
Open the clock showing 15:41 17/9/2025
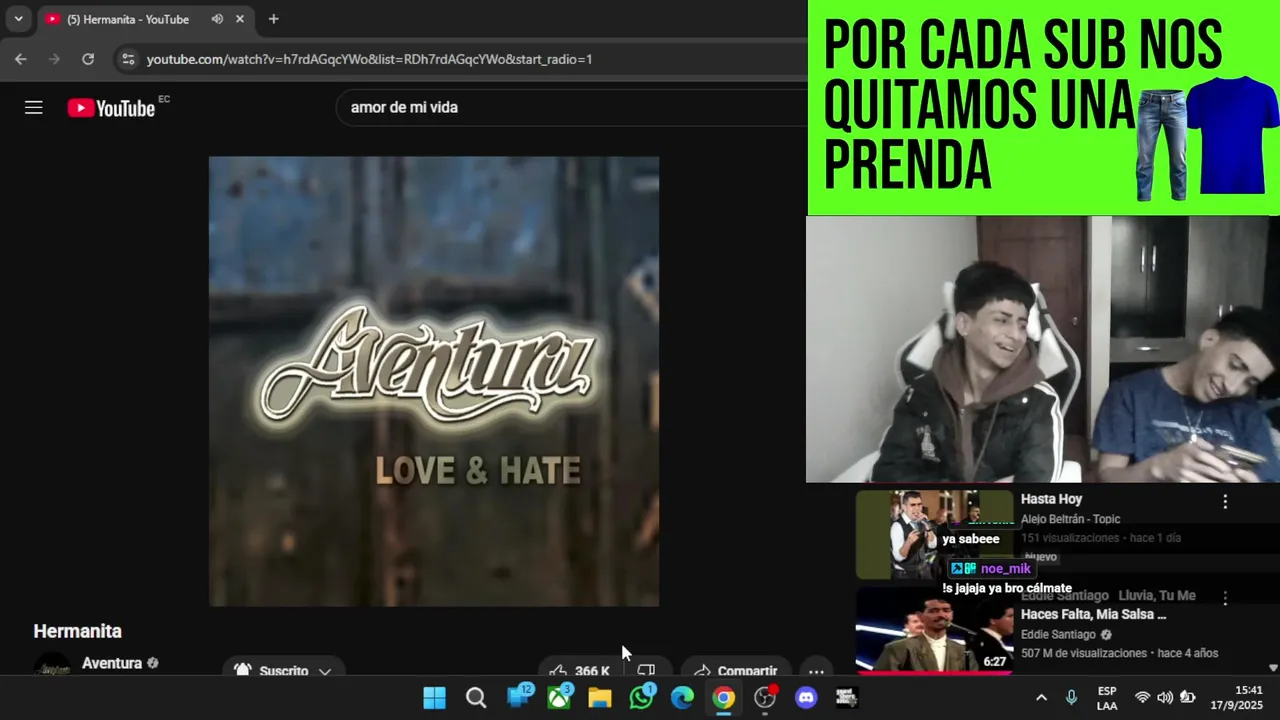[1236, 698]
